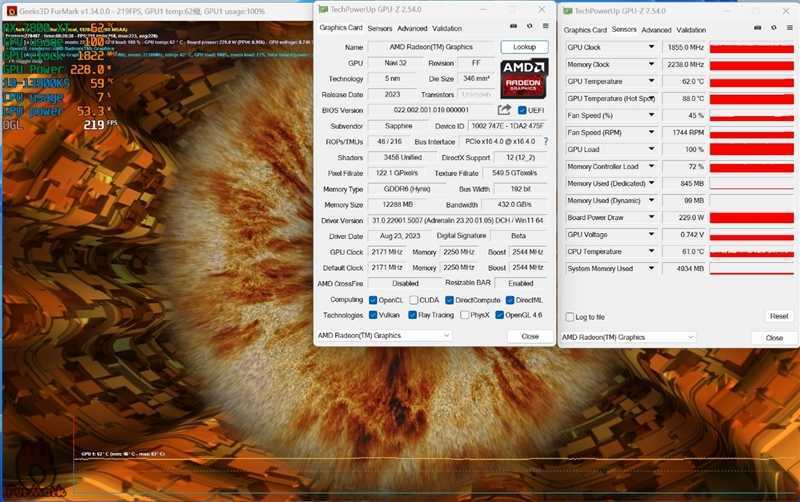The image size is (800, 502).
Task: Open the CPU Temperature sensor dropdown arrow
Action: pyautogui.click(x=651, y=252)
